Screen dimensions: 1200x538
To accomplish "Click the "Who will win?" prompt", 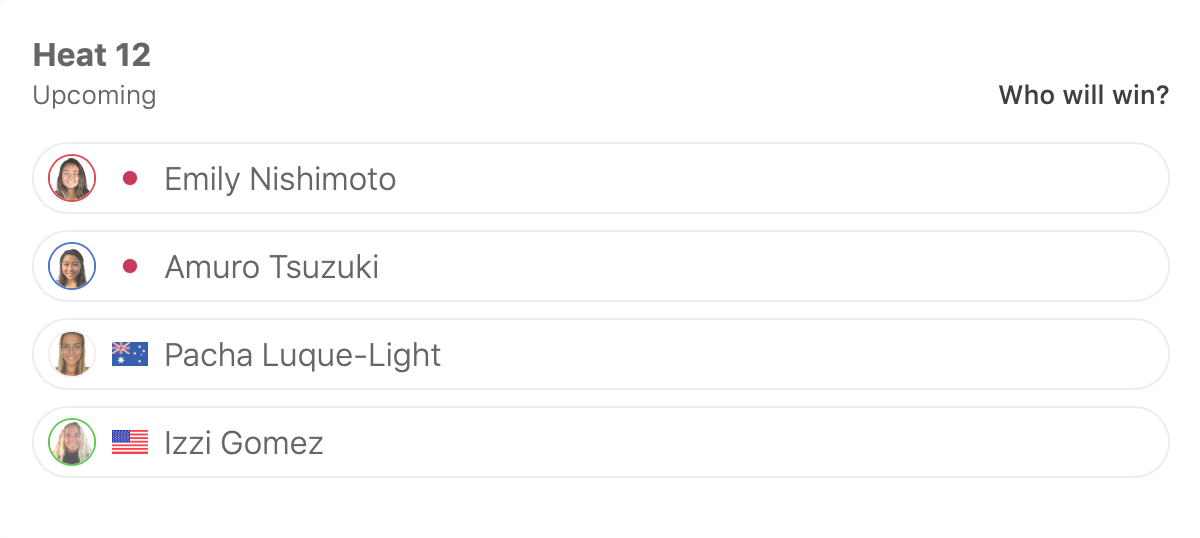I will [1083, 96].
